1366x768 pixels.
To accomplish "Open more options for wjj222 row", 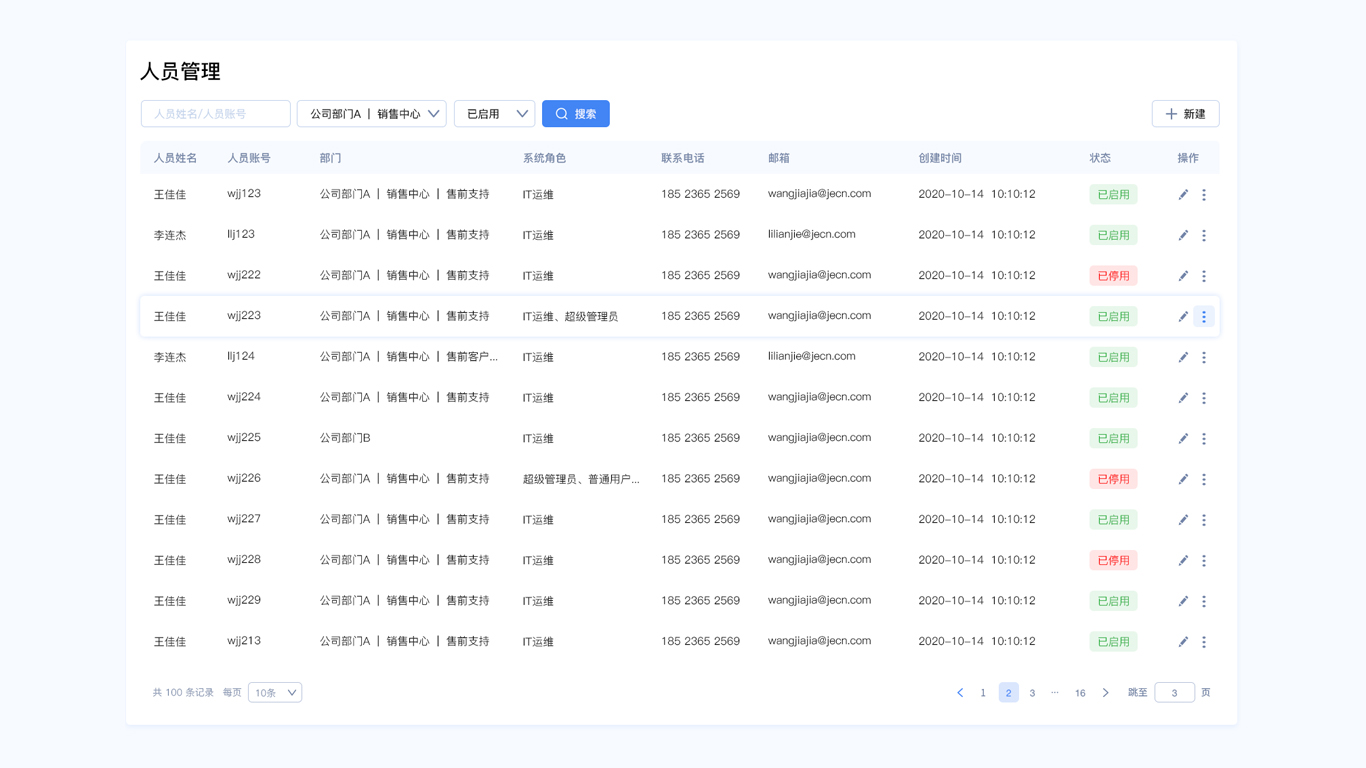I will click(x=1204, y=276).
